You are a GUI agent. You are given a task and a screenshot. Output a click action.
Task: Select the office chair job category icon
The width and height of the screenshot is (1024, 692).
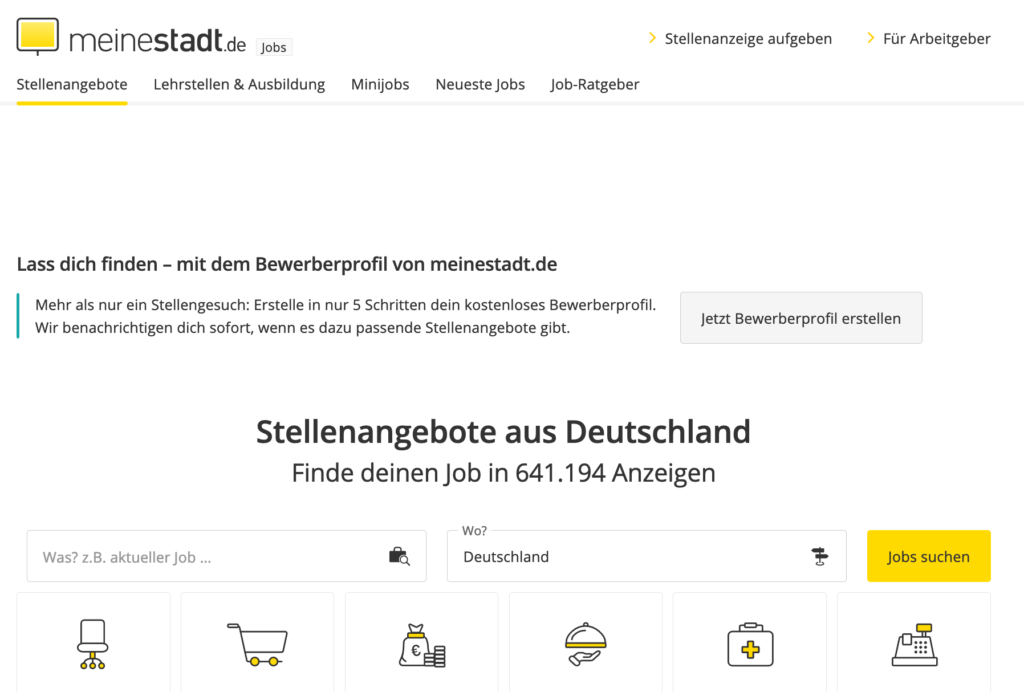93,643
